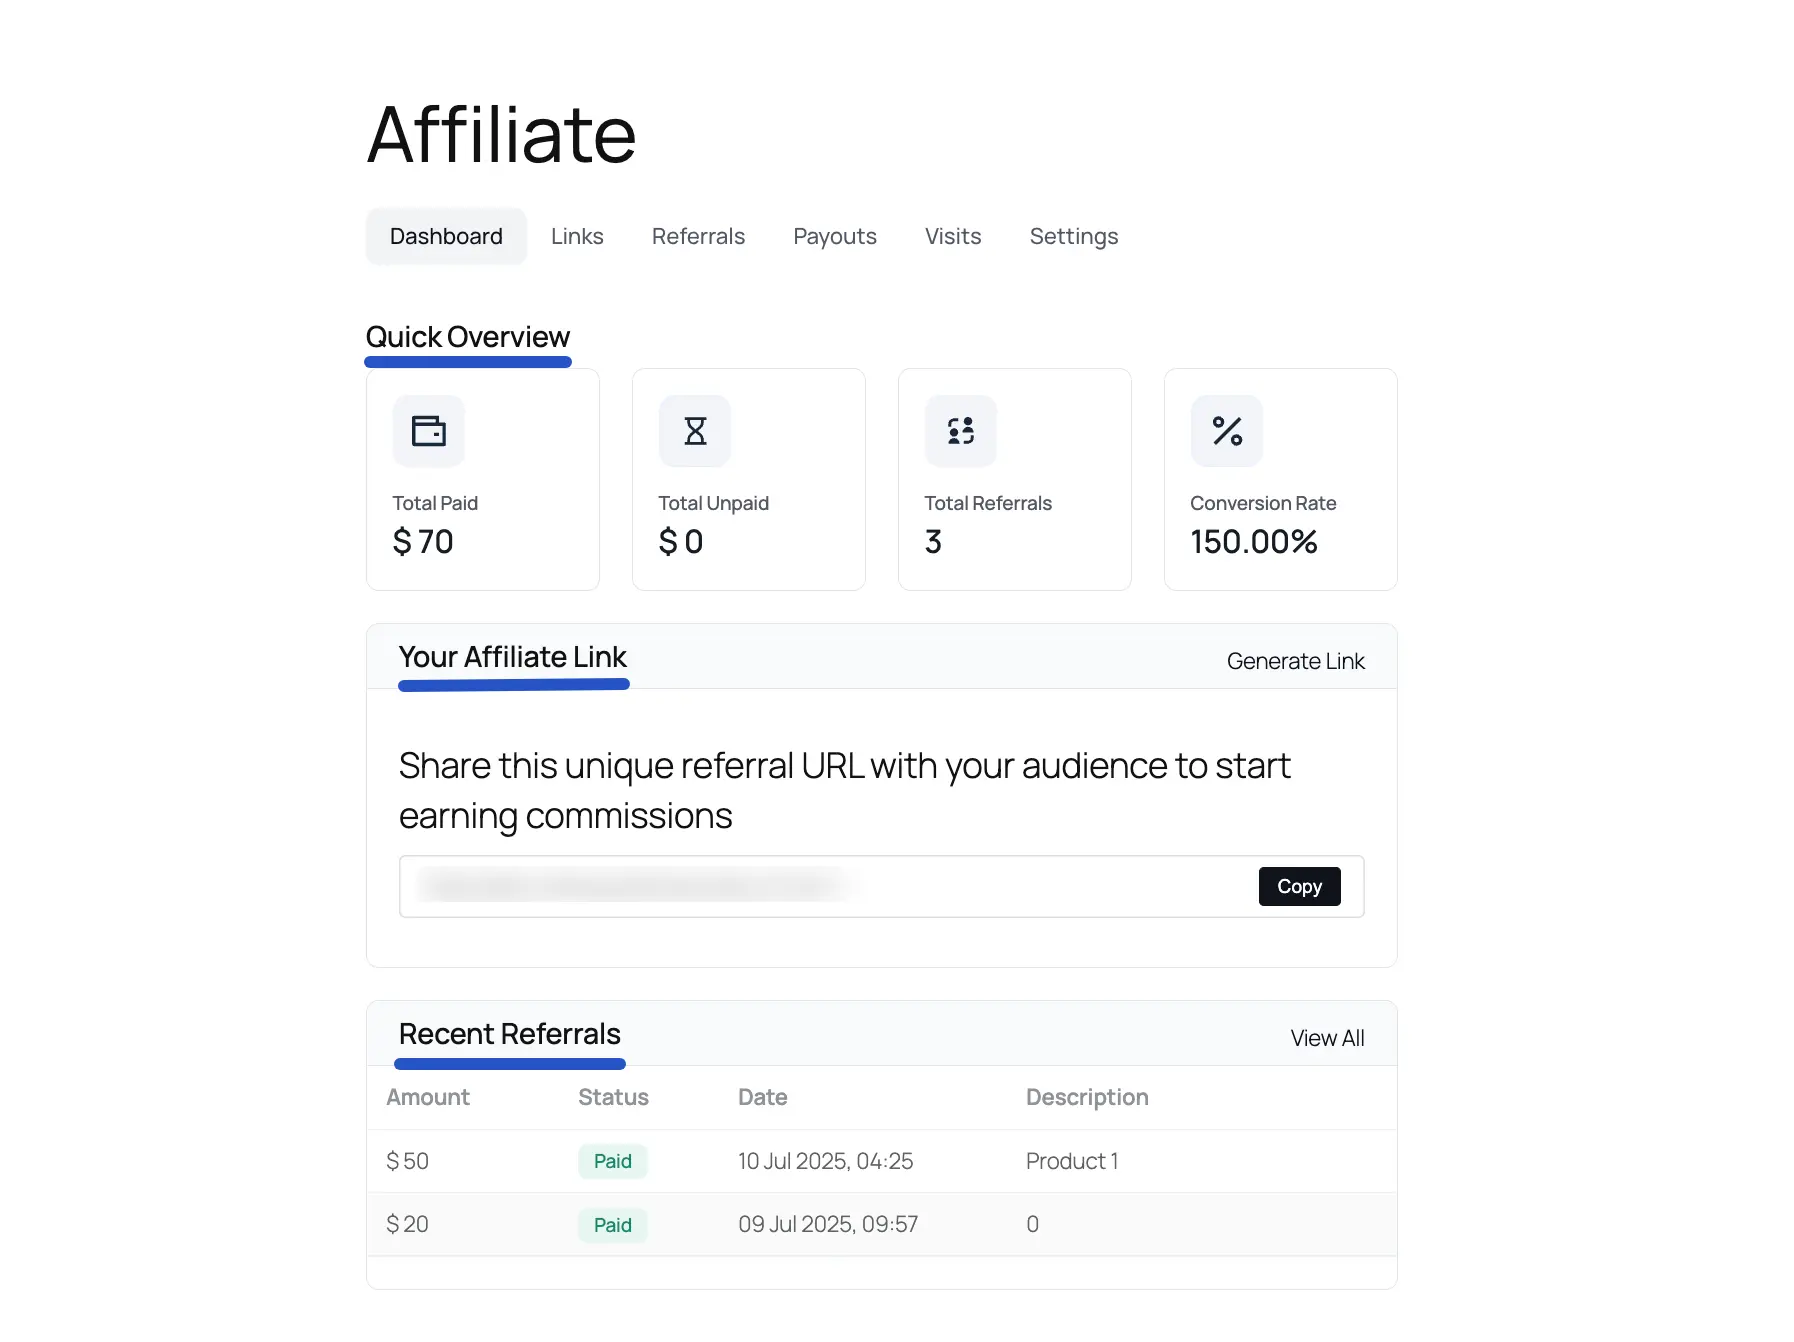
Task: Click the Amount column header
Action: click(x=427, y=1097)
